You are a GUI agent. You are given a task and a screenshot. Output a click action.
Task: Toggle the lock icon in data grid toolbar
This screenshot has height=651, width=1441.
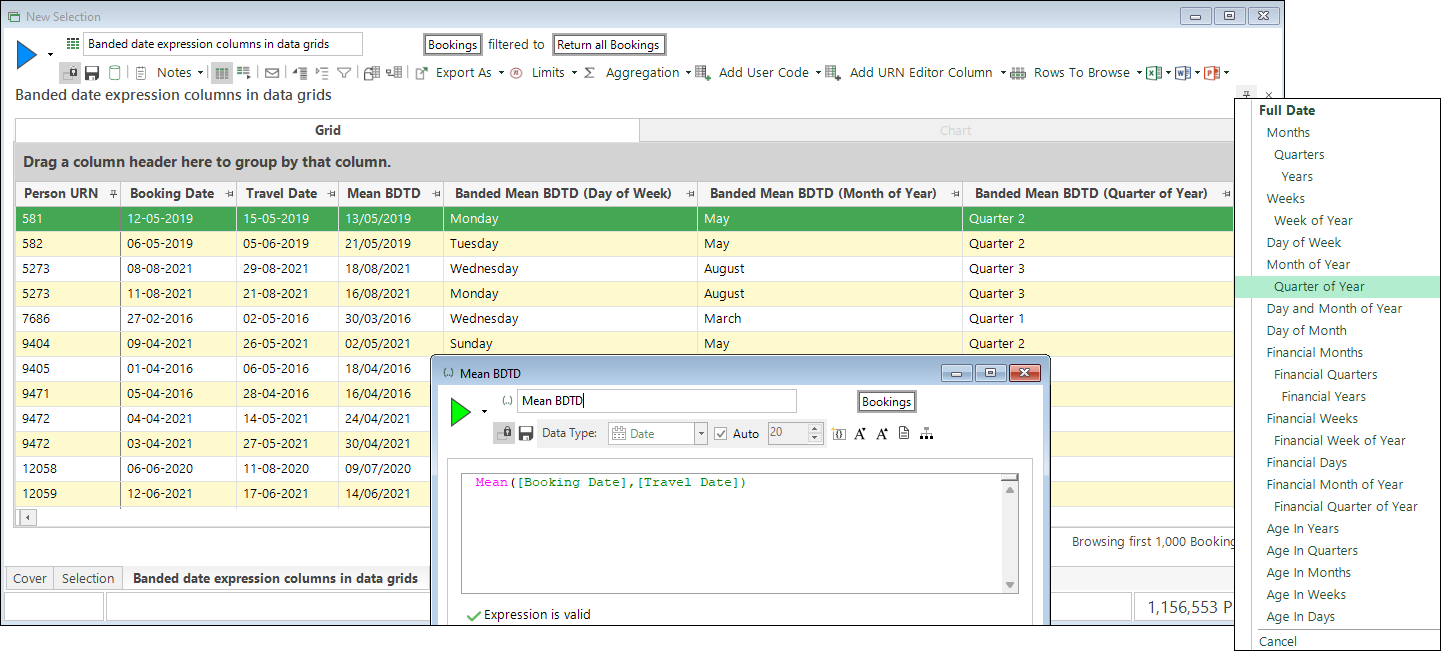(x=71, y=73)
